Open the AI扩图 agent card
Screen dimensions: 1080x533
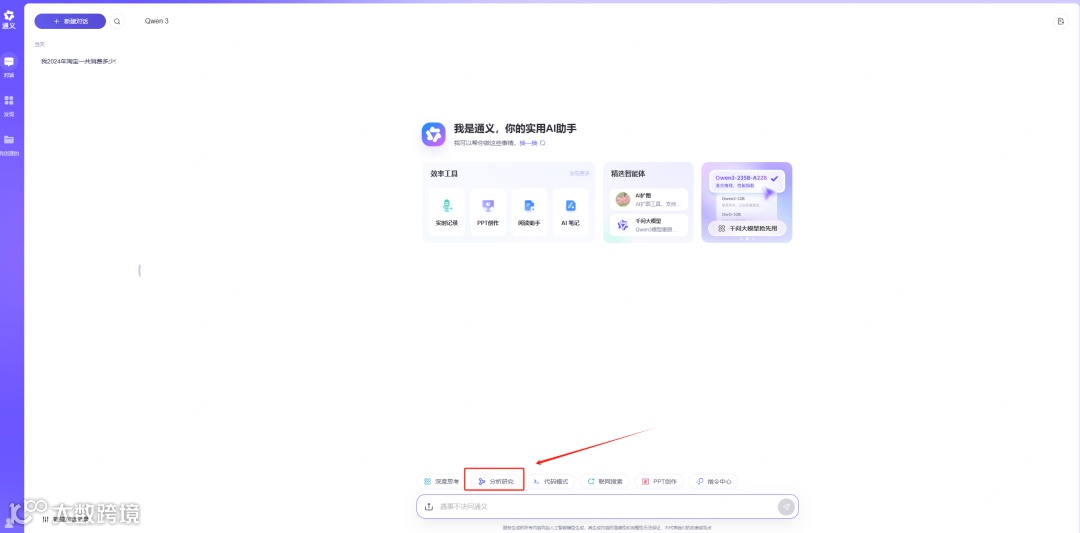pyautogui.click(x=648, y=200)
